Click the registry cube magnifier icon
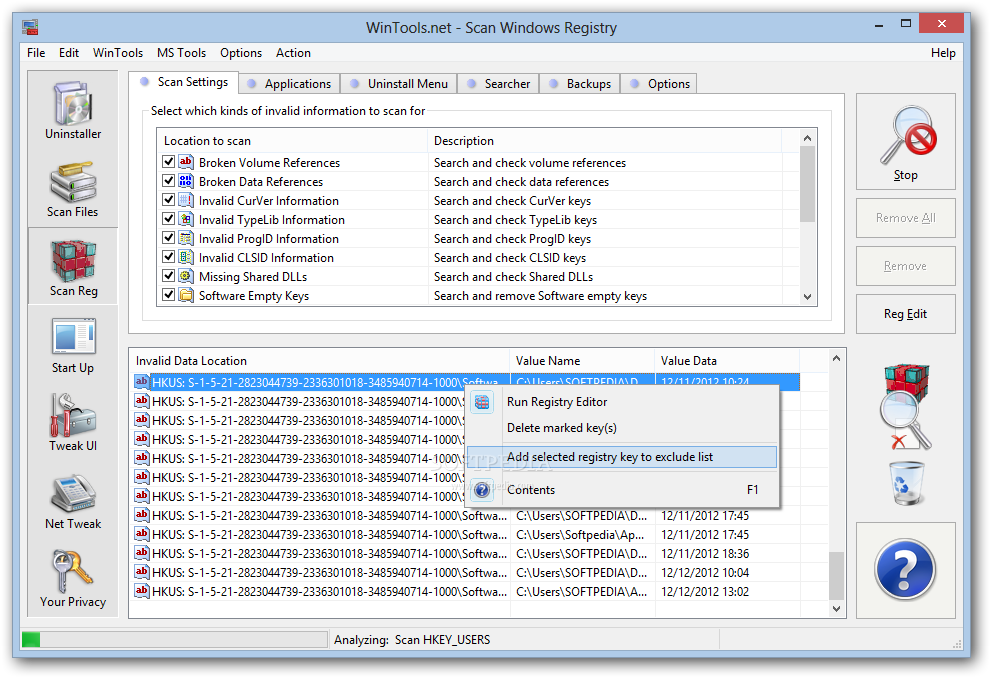 click(906, 406)
